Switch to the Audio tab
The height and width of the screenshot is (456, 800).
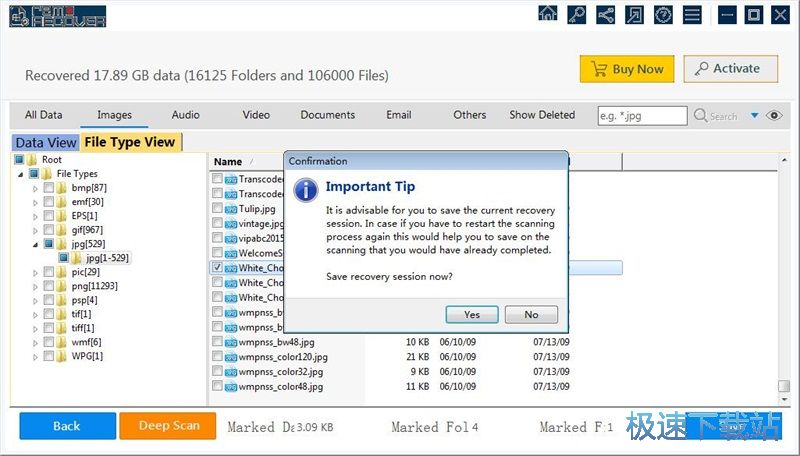[186, 115]
